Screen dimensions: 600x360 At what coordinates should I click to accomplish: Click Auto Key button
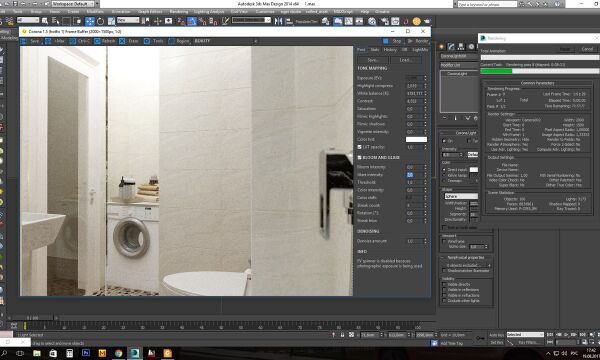496,335
